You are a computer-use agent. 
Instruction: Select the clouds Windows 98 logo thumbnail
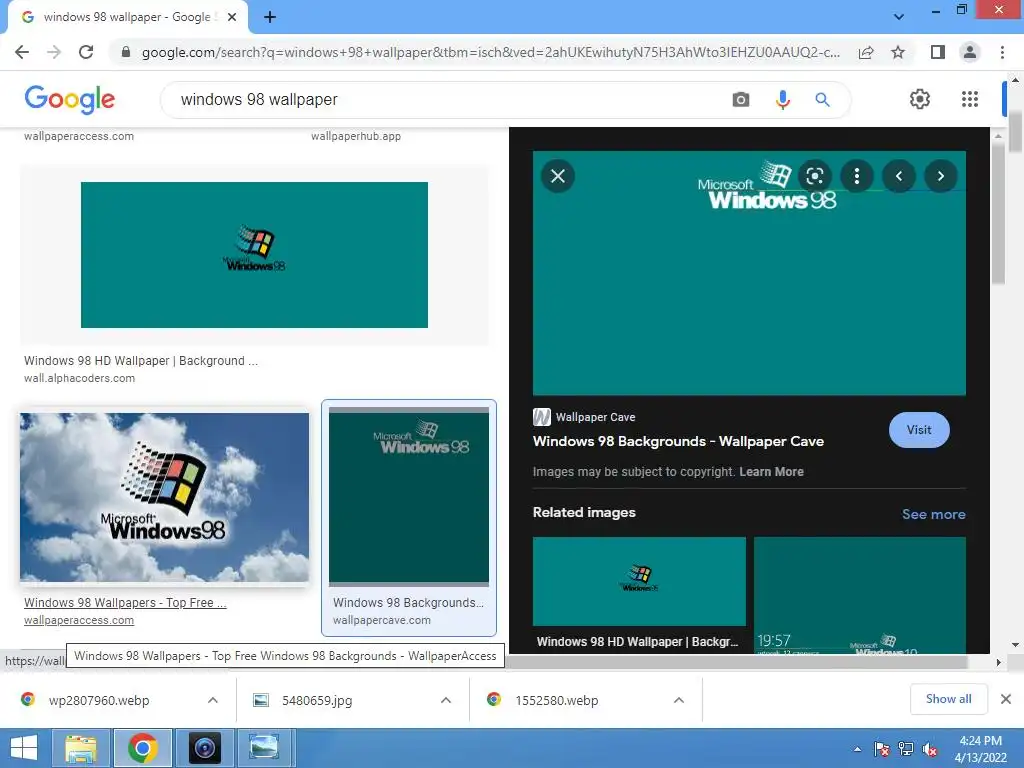pos(164,497)
